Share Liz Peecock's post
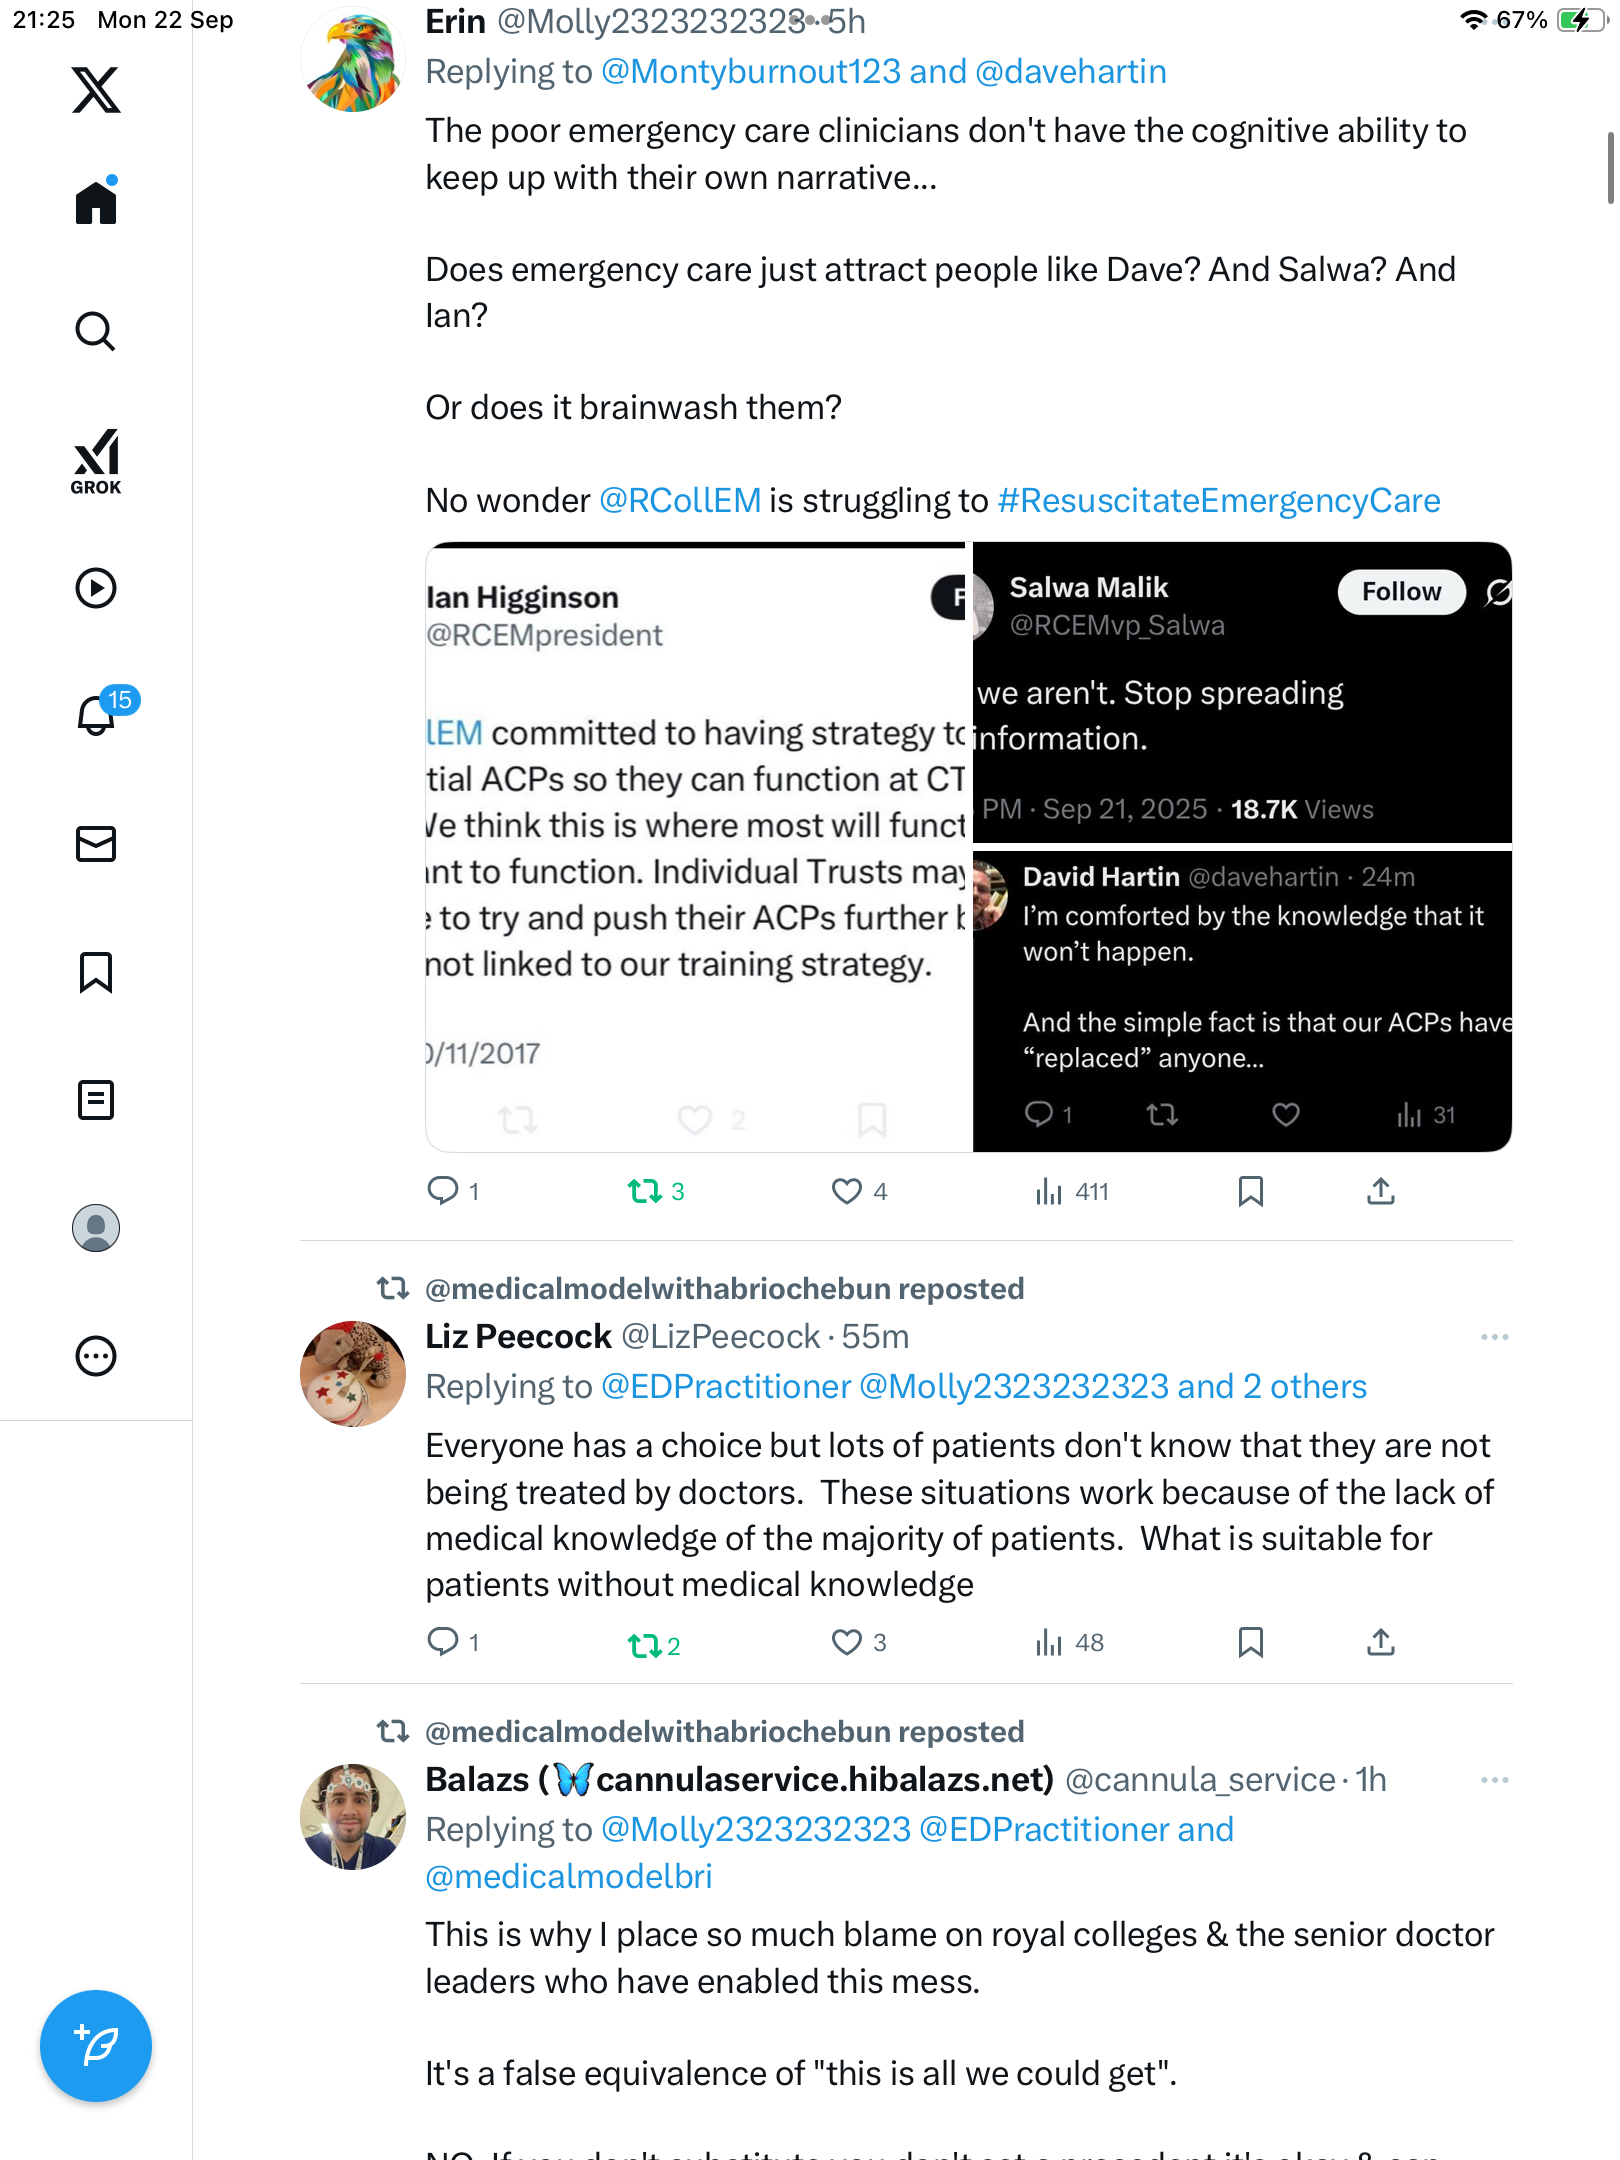 (x=1380, y=1642)
